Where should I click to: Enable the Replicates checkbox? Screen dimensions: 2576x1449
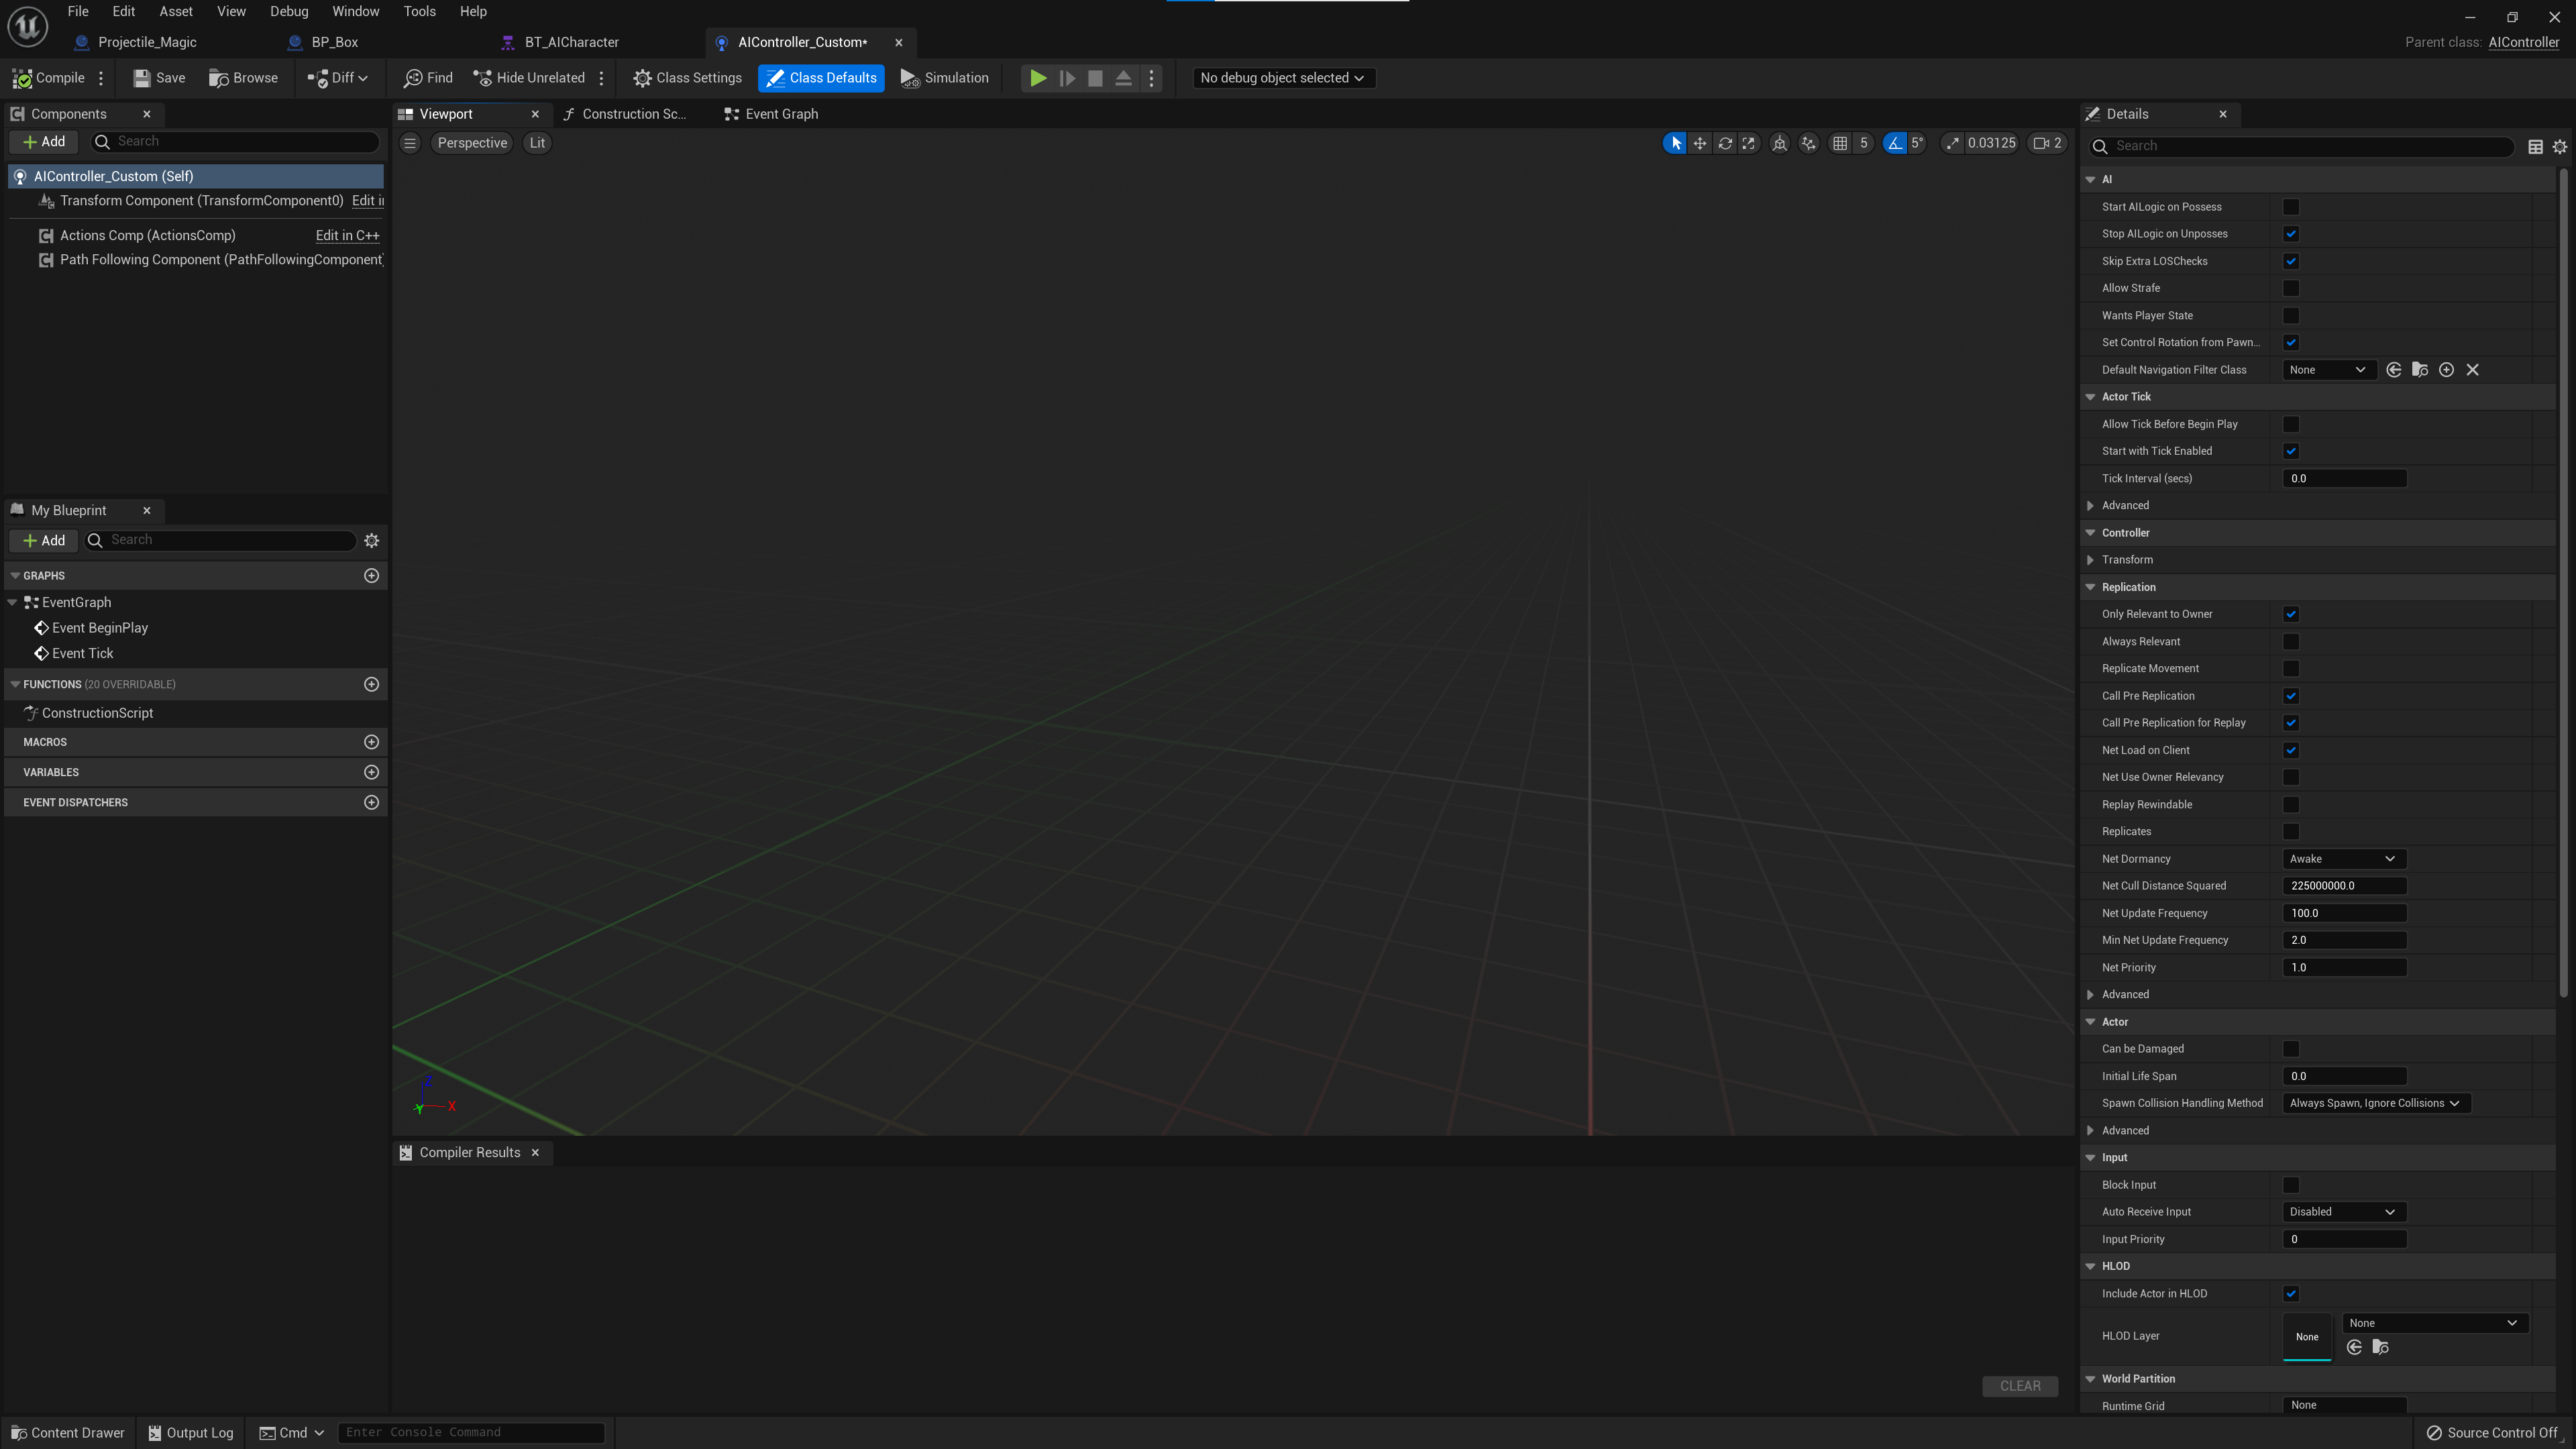point(2291,831)
